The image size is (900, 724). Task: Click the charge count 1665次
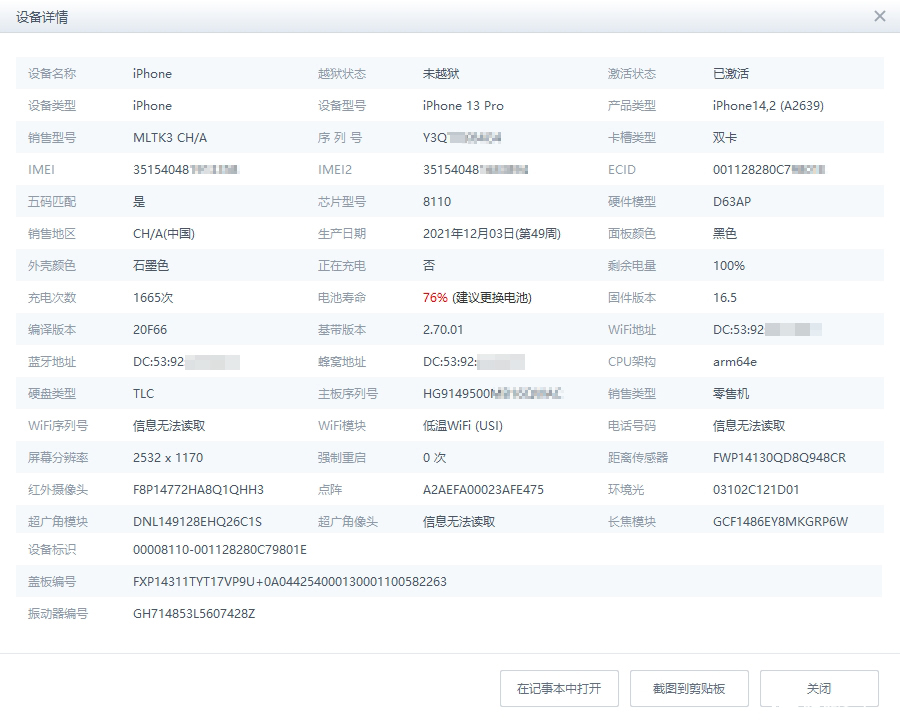153,298
